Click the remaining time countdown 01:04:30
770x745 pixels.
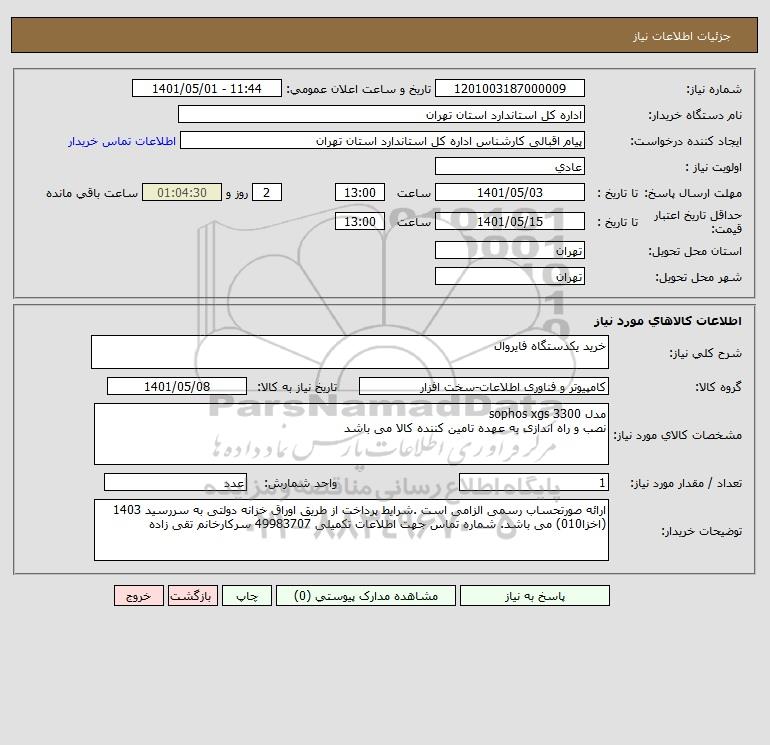182,193
